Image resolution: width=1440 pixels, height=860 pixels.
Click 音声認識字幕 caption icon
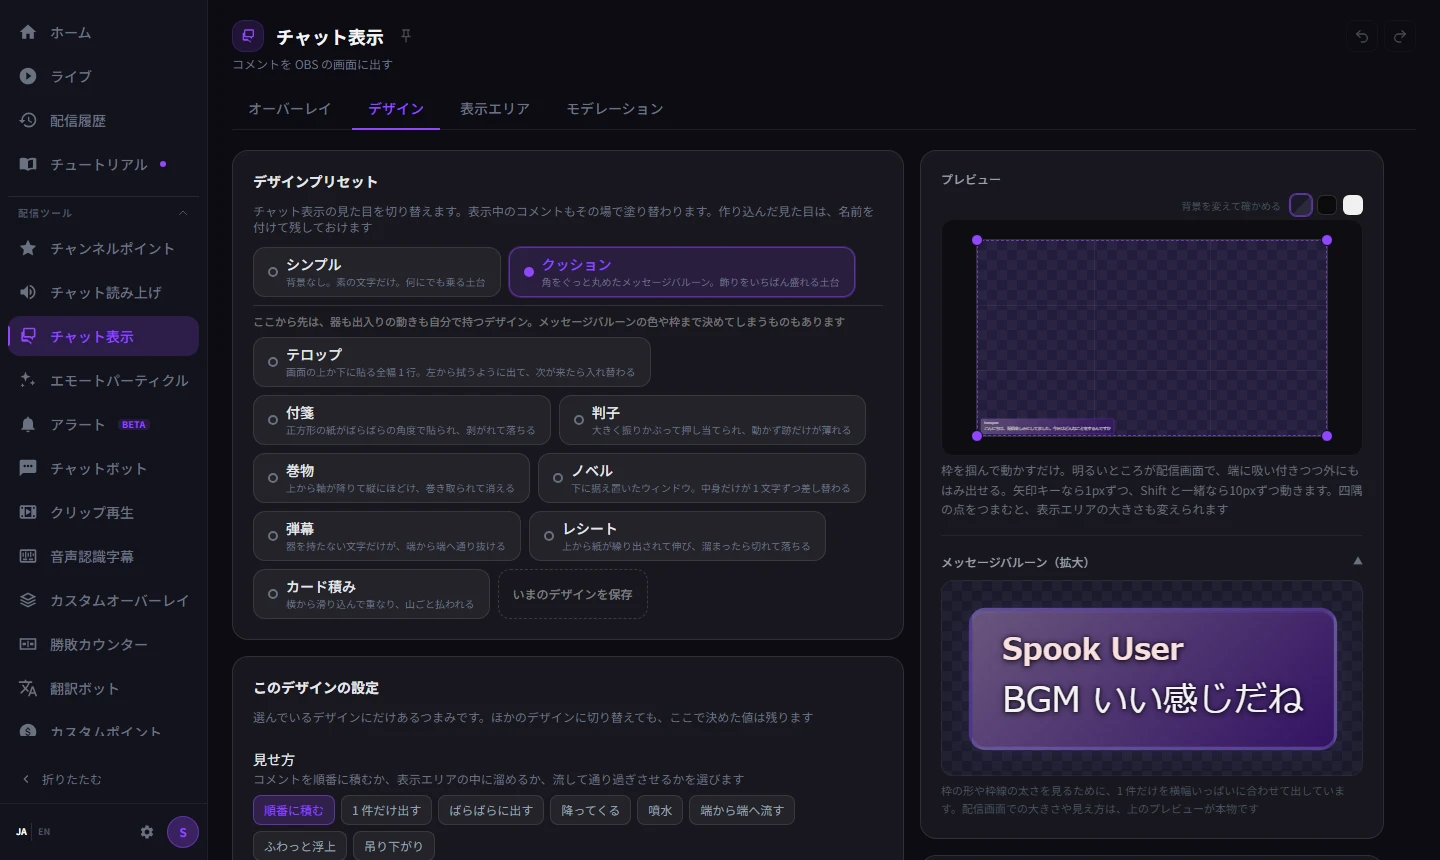(x=28, y=556)
